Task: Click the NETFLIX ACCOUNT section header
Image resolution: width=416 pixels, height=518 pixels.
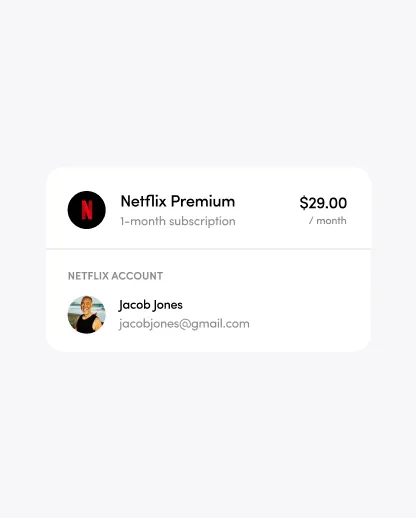Action: click(x=115, y=276)
